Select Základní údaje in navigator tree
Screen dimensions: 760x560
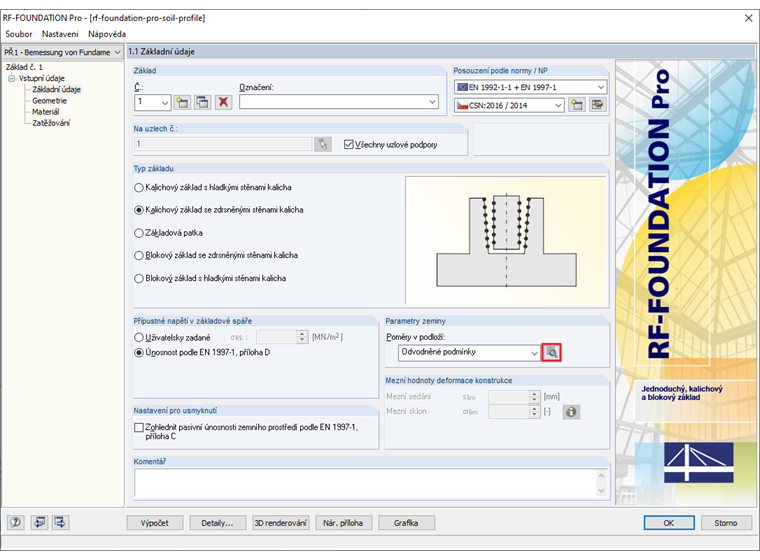tap(56, 90)
